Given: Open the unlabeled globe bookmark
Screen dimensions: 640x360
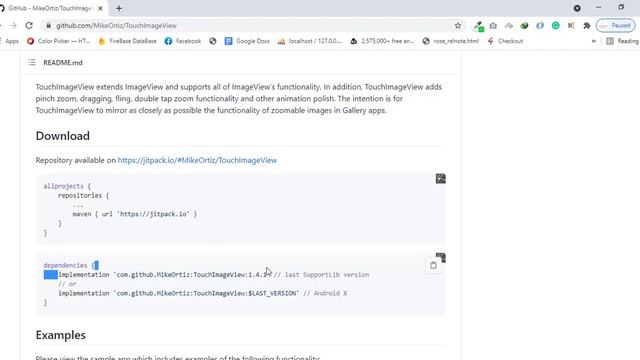Looking at the screenshot, I should (x=213, y=41).
